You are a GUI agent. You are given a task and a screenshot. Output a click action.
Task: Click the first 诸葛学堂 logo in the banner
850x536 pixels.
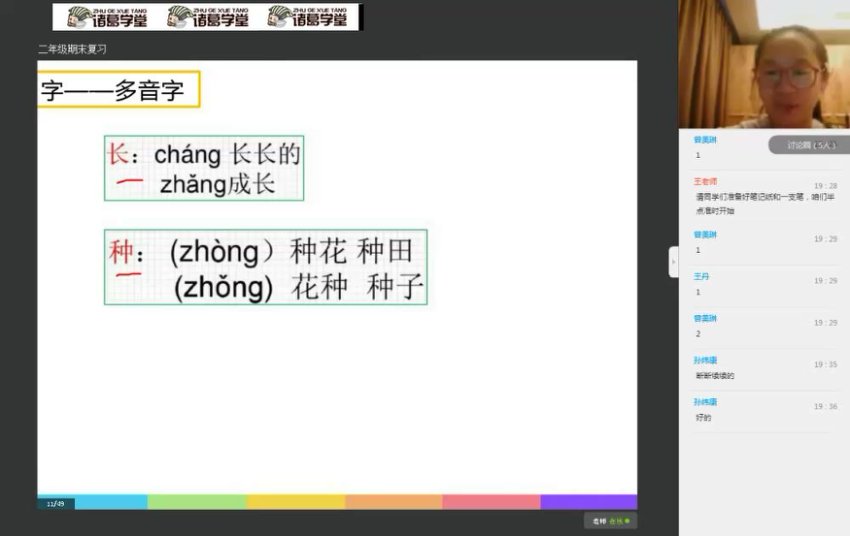[x=108, y=17]
